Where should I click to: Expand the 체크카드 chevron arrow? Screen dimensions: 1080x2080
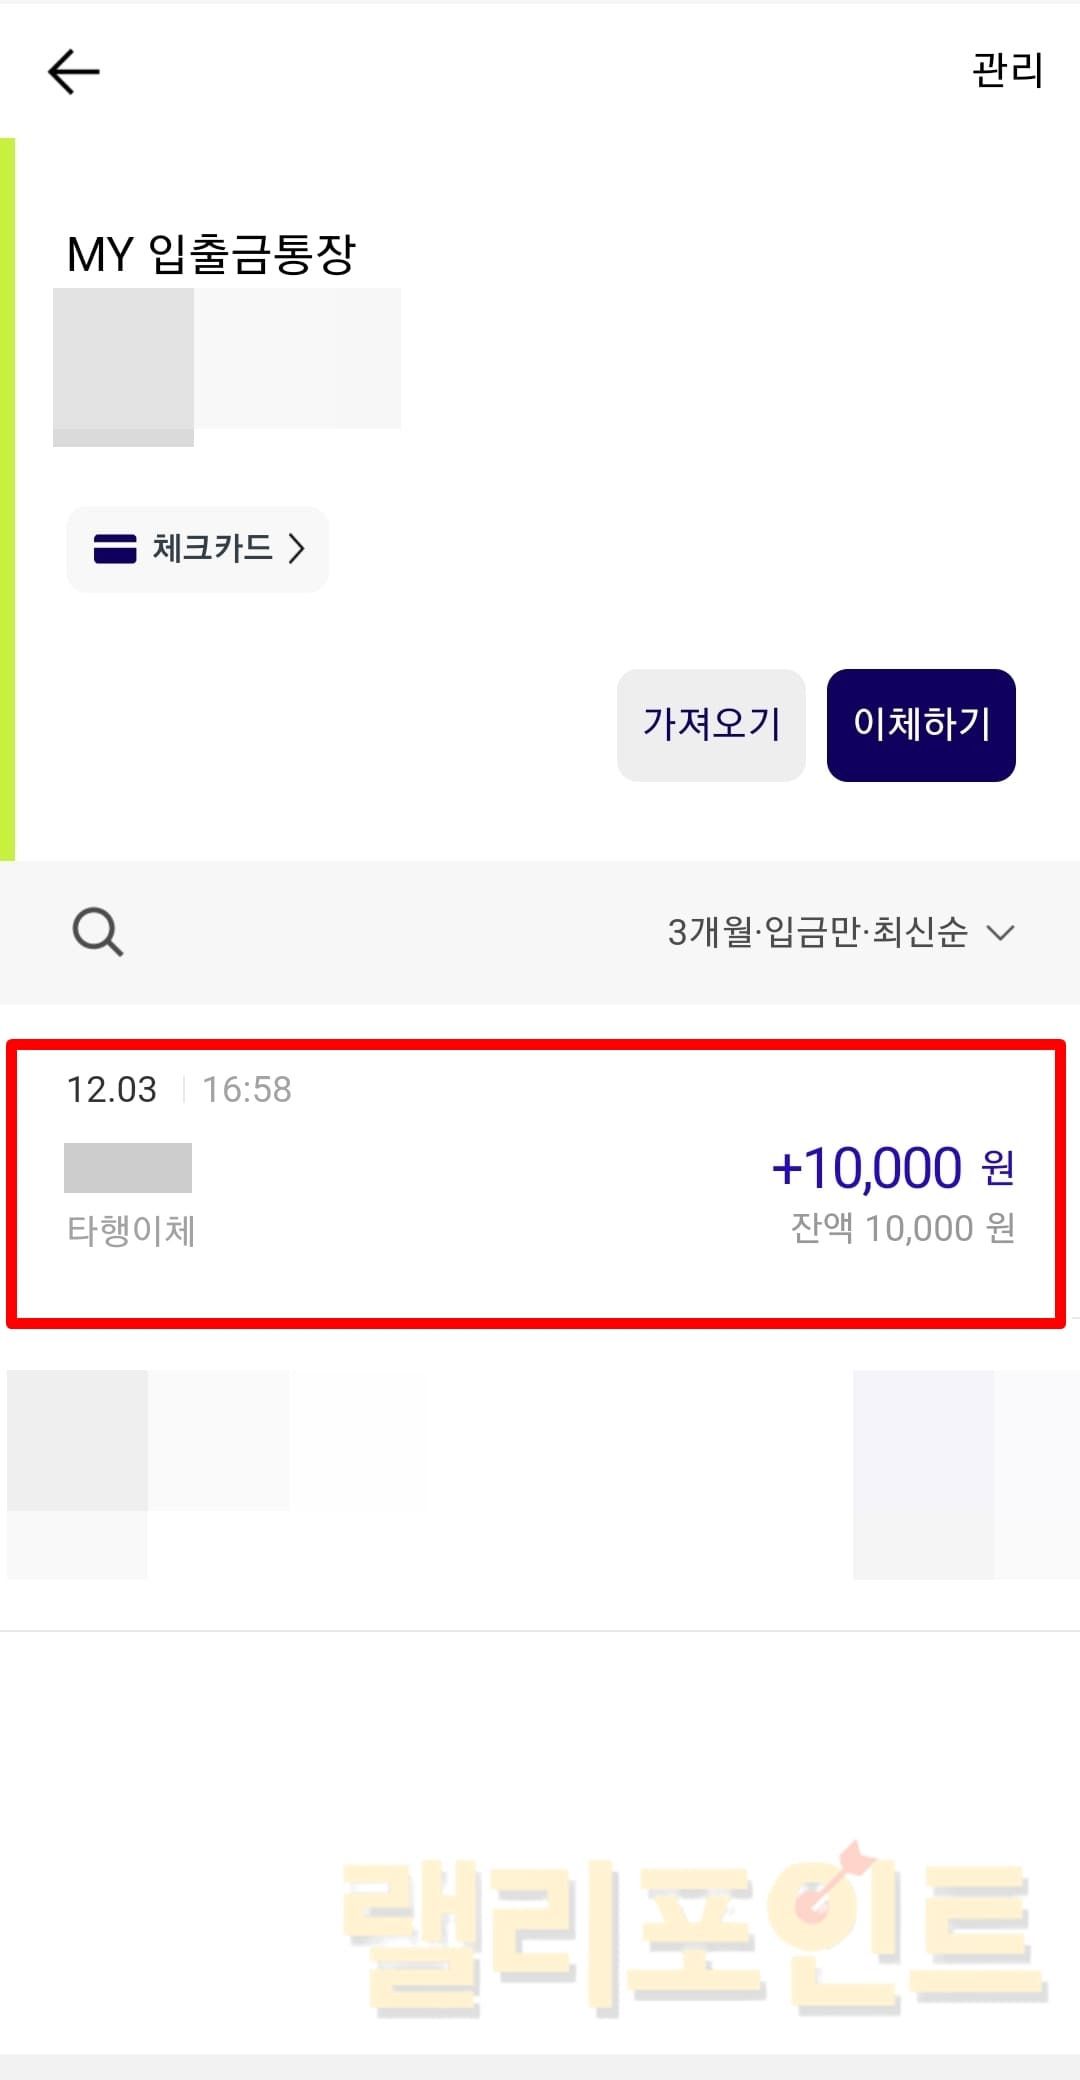(x=296, y=549)
